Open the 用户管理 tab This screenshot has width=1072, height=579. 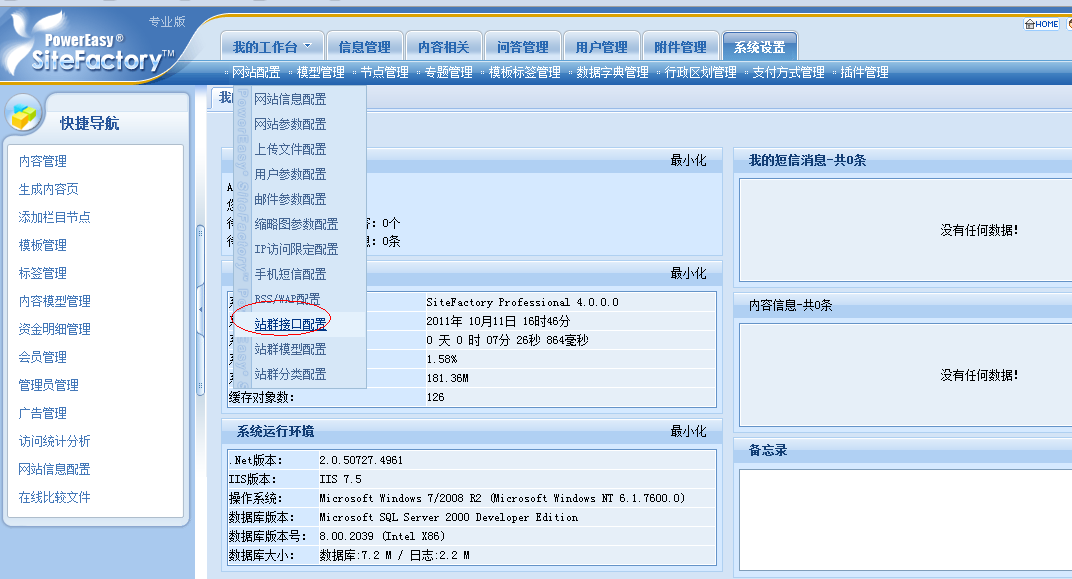(602, 47)
